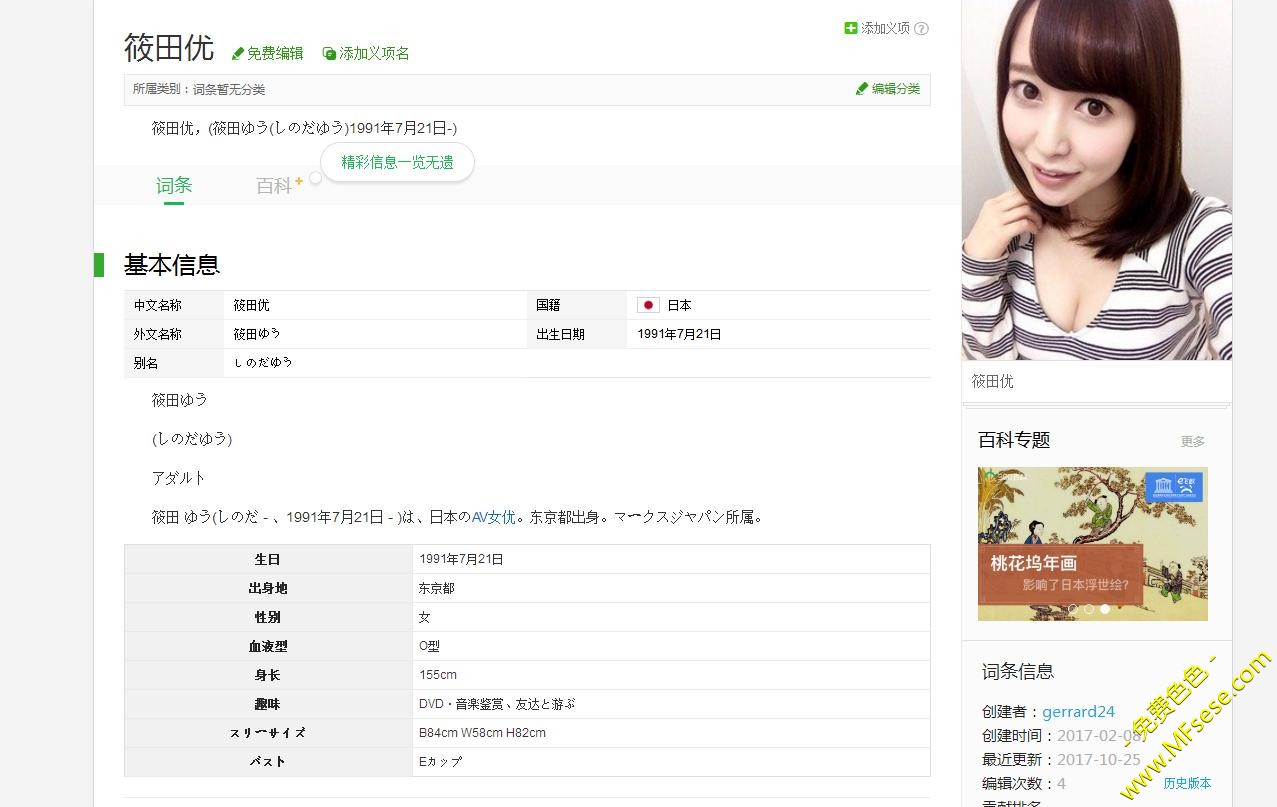This screenshot has height=807, width=1277.
Task: Open the AV女优 hyperlink in description
Action: [x=493, y=517]
